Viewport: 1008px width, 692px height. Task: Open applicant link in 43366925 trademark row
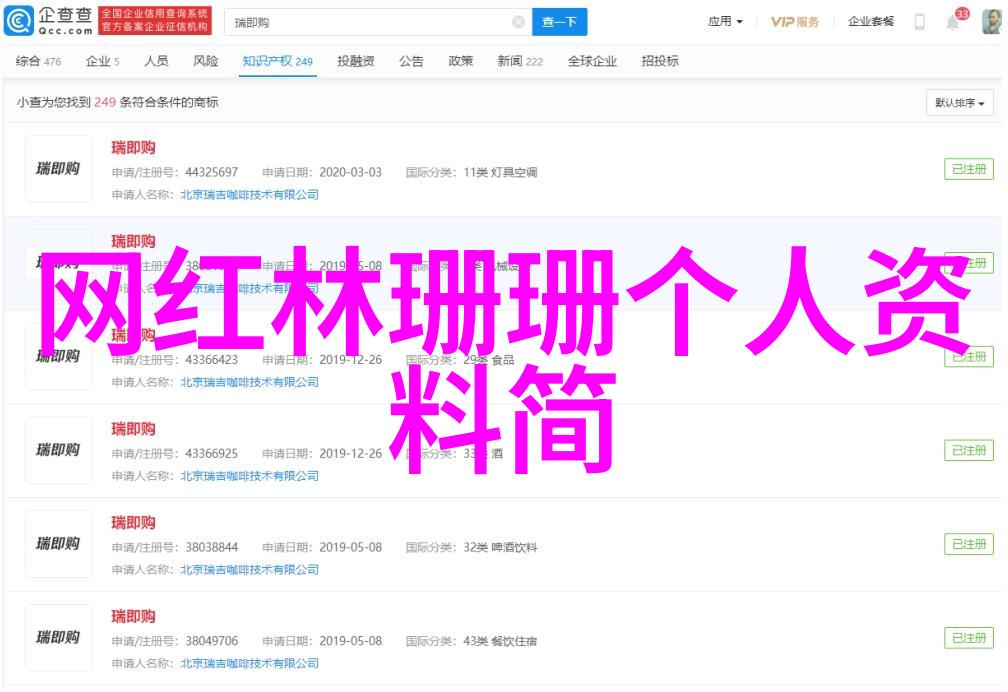click(249, 476)
